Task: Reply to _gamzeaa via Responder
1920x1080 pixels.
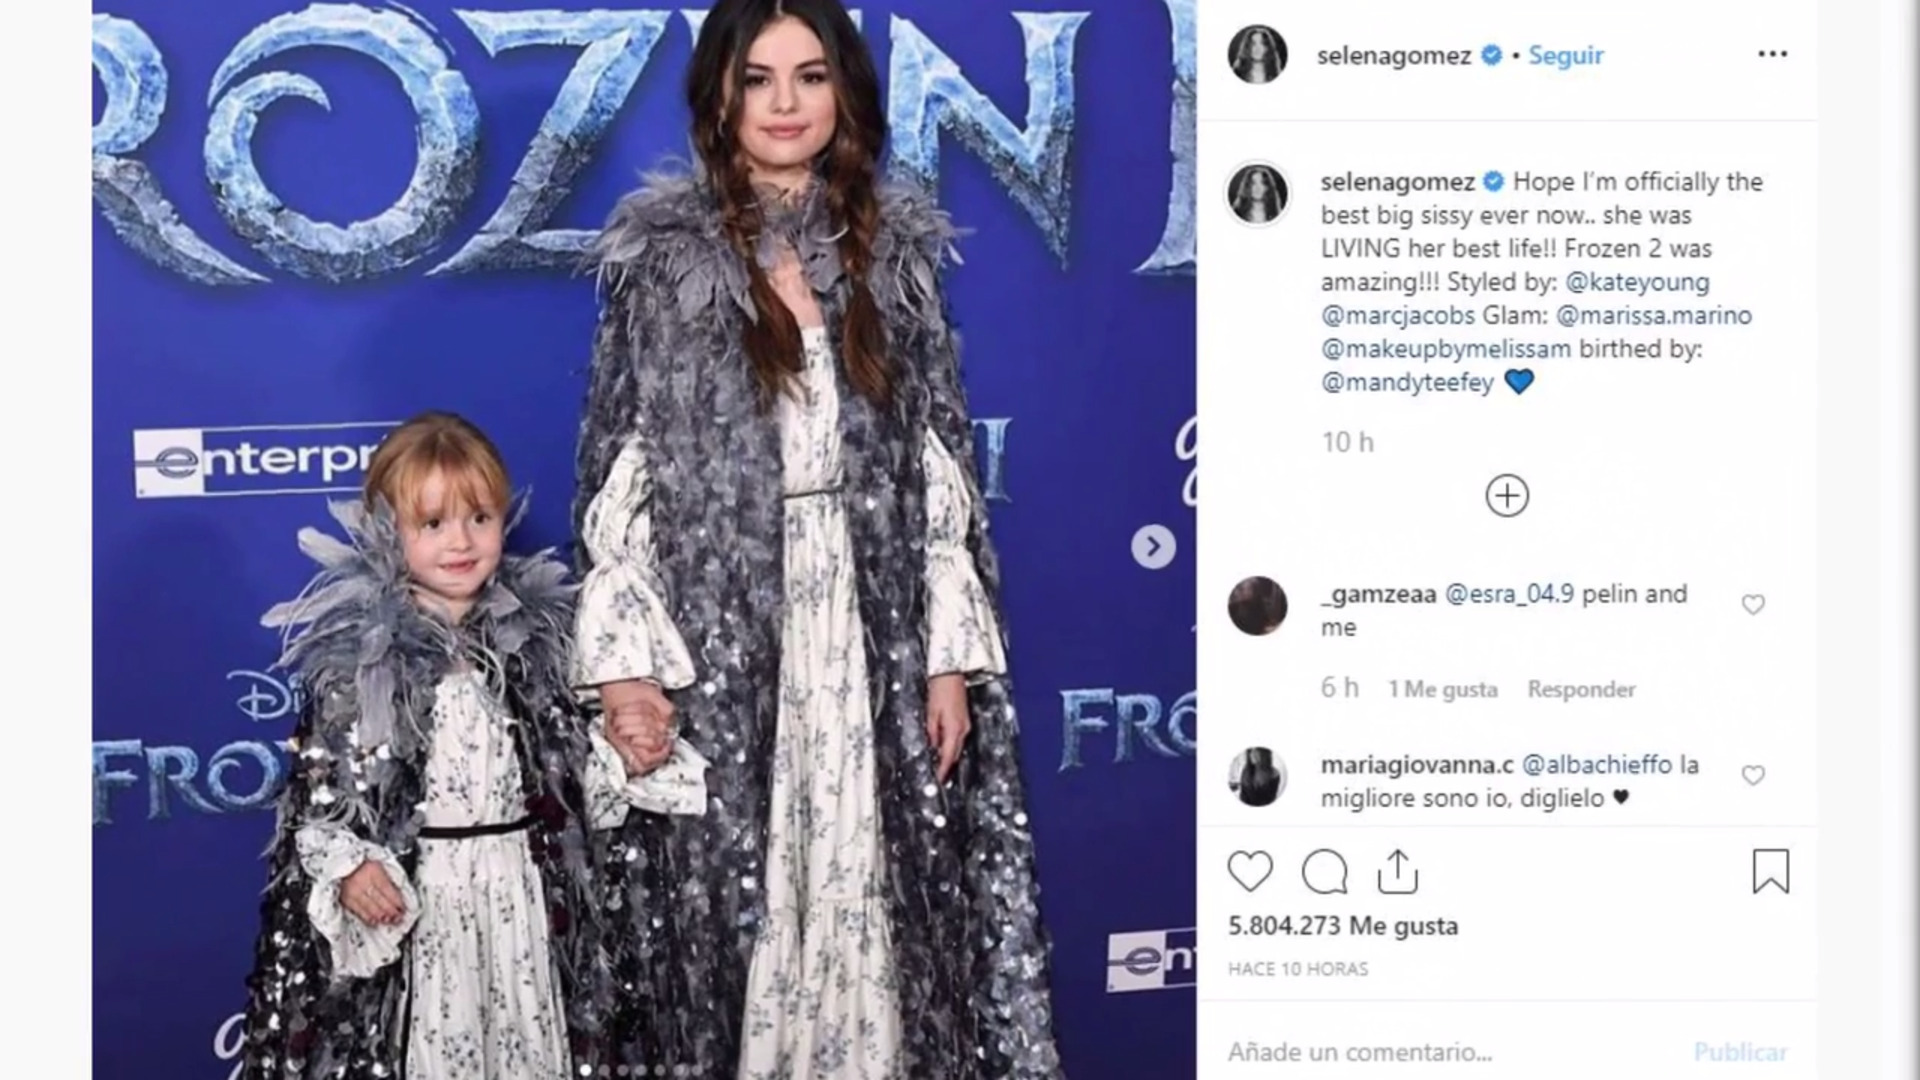Action: [1581, 689]
